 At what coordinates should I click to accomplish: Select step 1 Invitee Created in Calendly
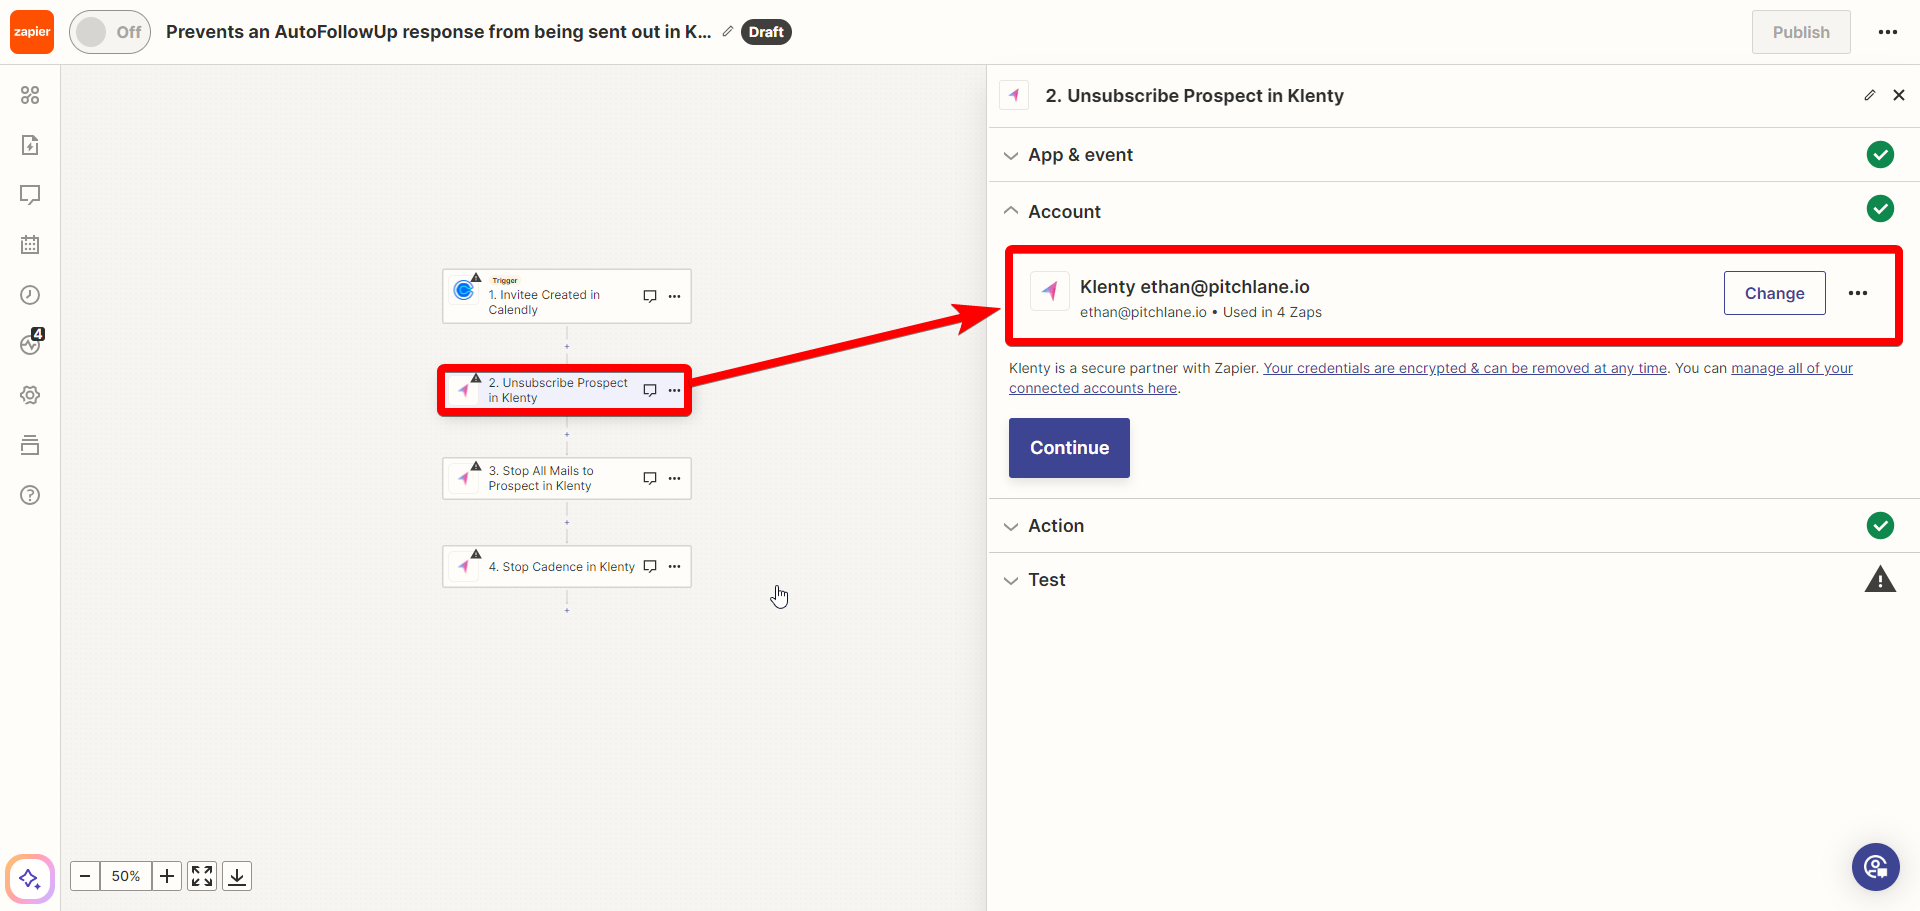[x=567, y=296]
